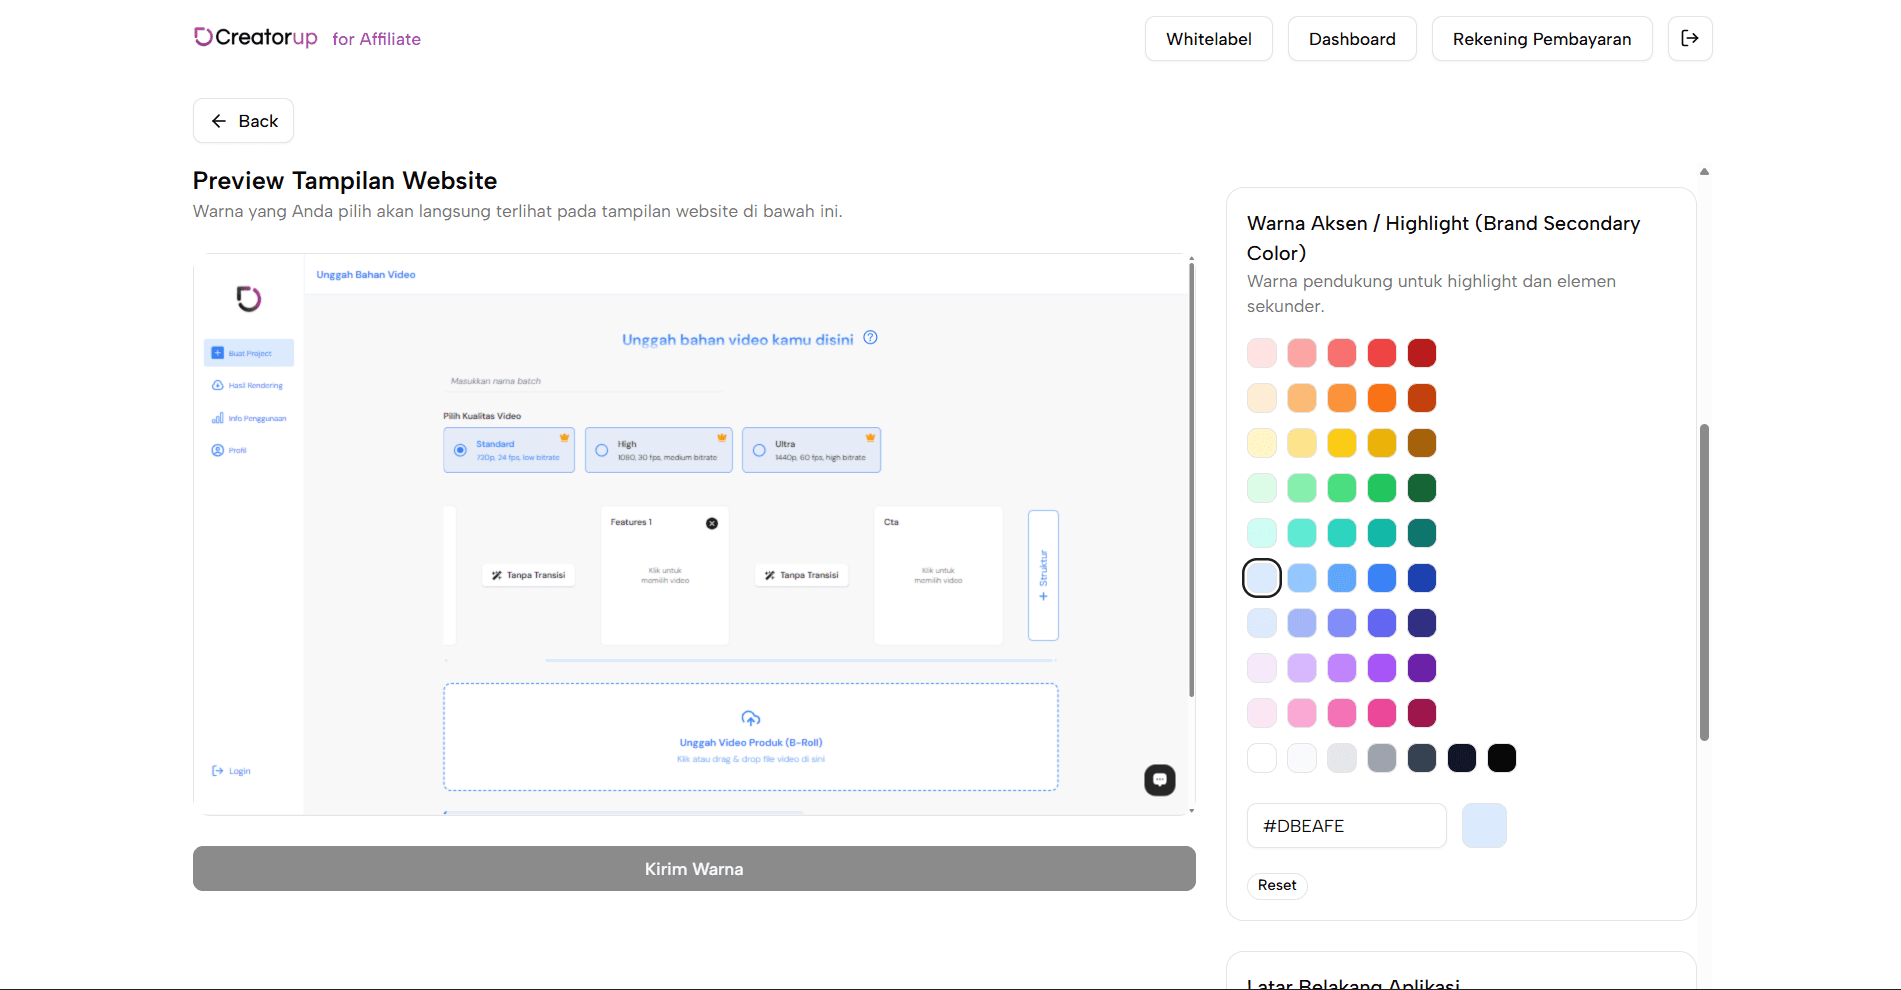Pick the dark teal swatch
Screen dimensions: 1901x990
(x=1422, y=533)
